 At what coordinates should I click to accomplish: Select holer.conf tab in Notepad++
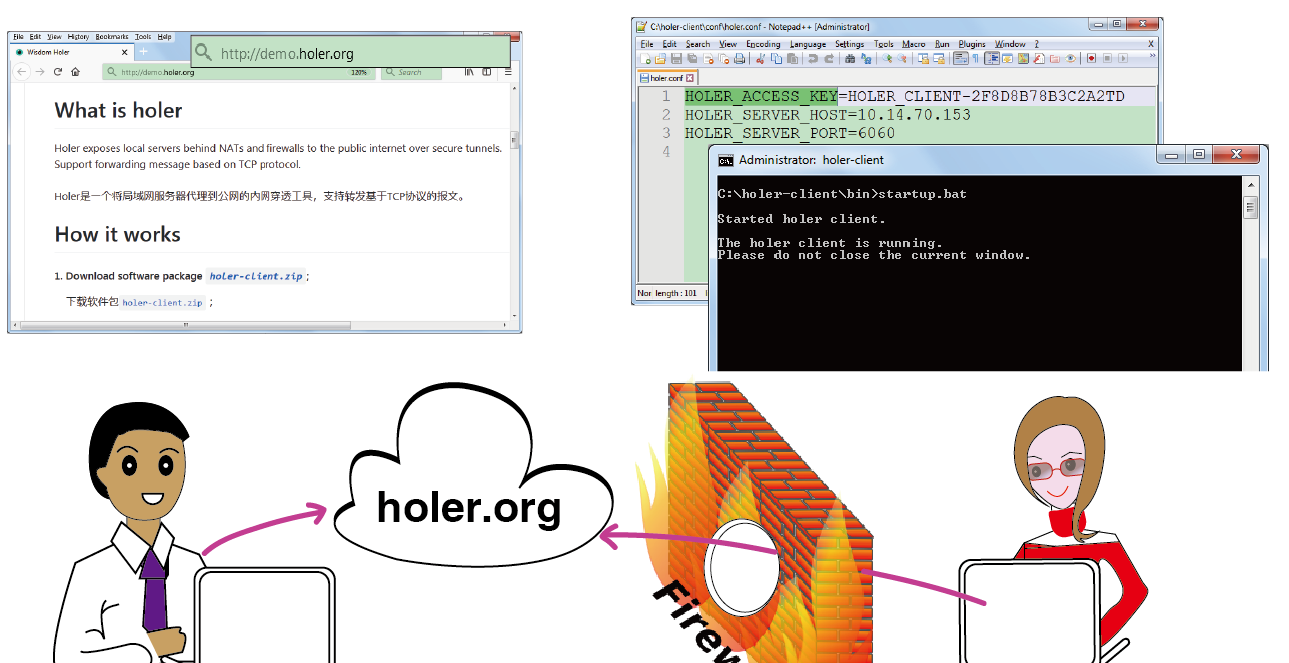click(x=667, y=78)
